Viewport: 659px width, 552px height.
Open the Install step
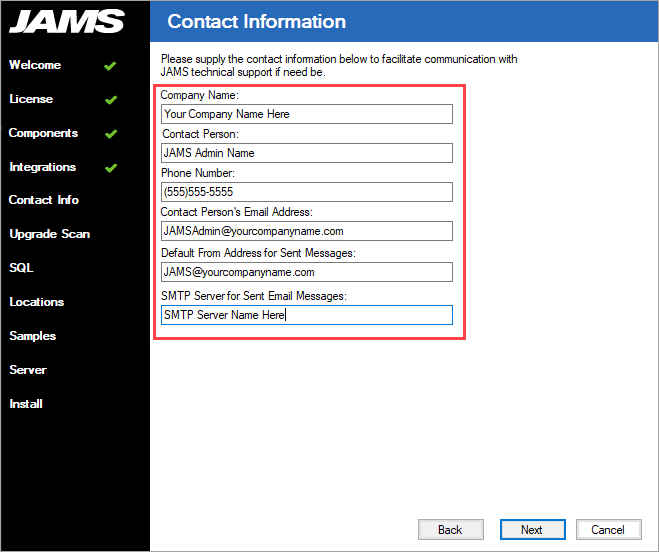[26, 404]
